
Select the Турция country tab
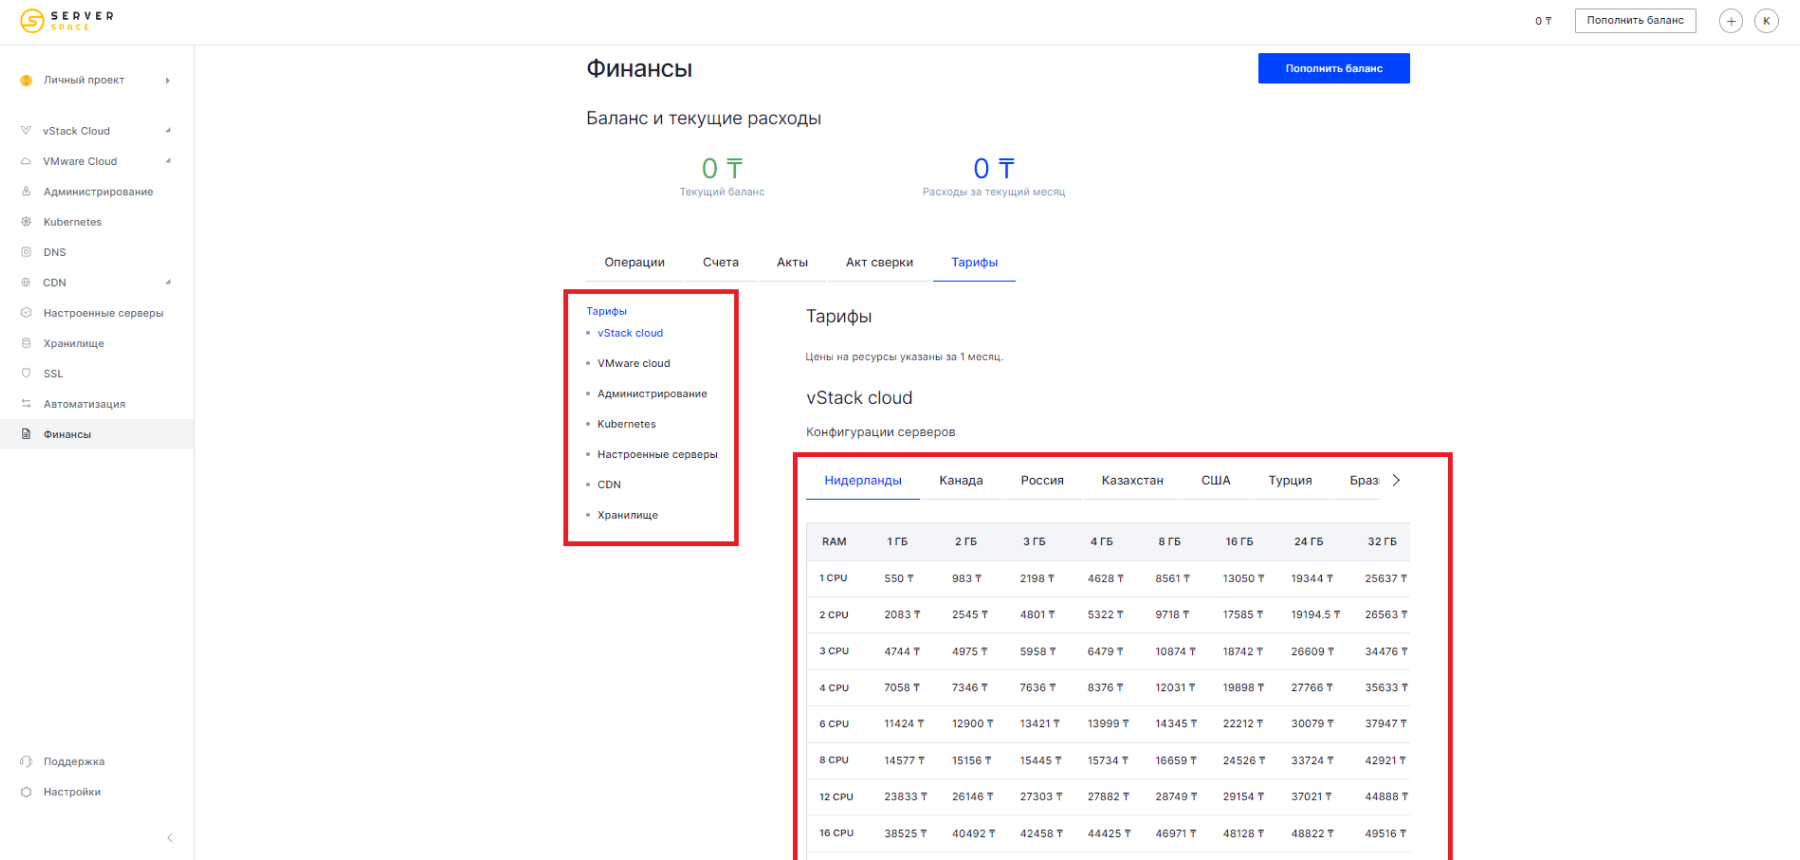(x=1290, y=480)
